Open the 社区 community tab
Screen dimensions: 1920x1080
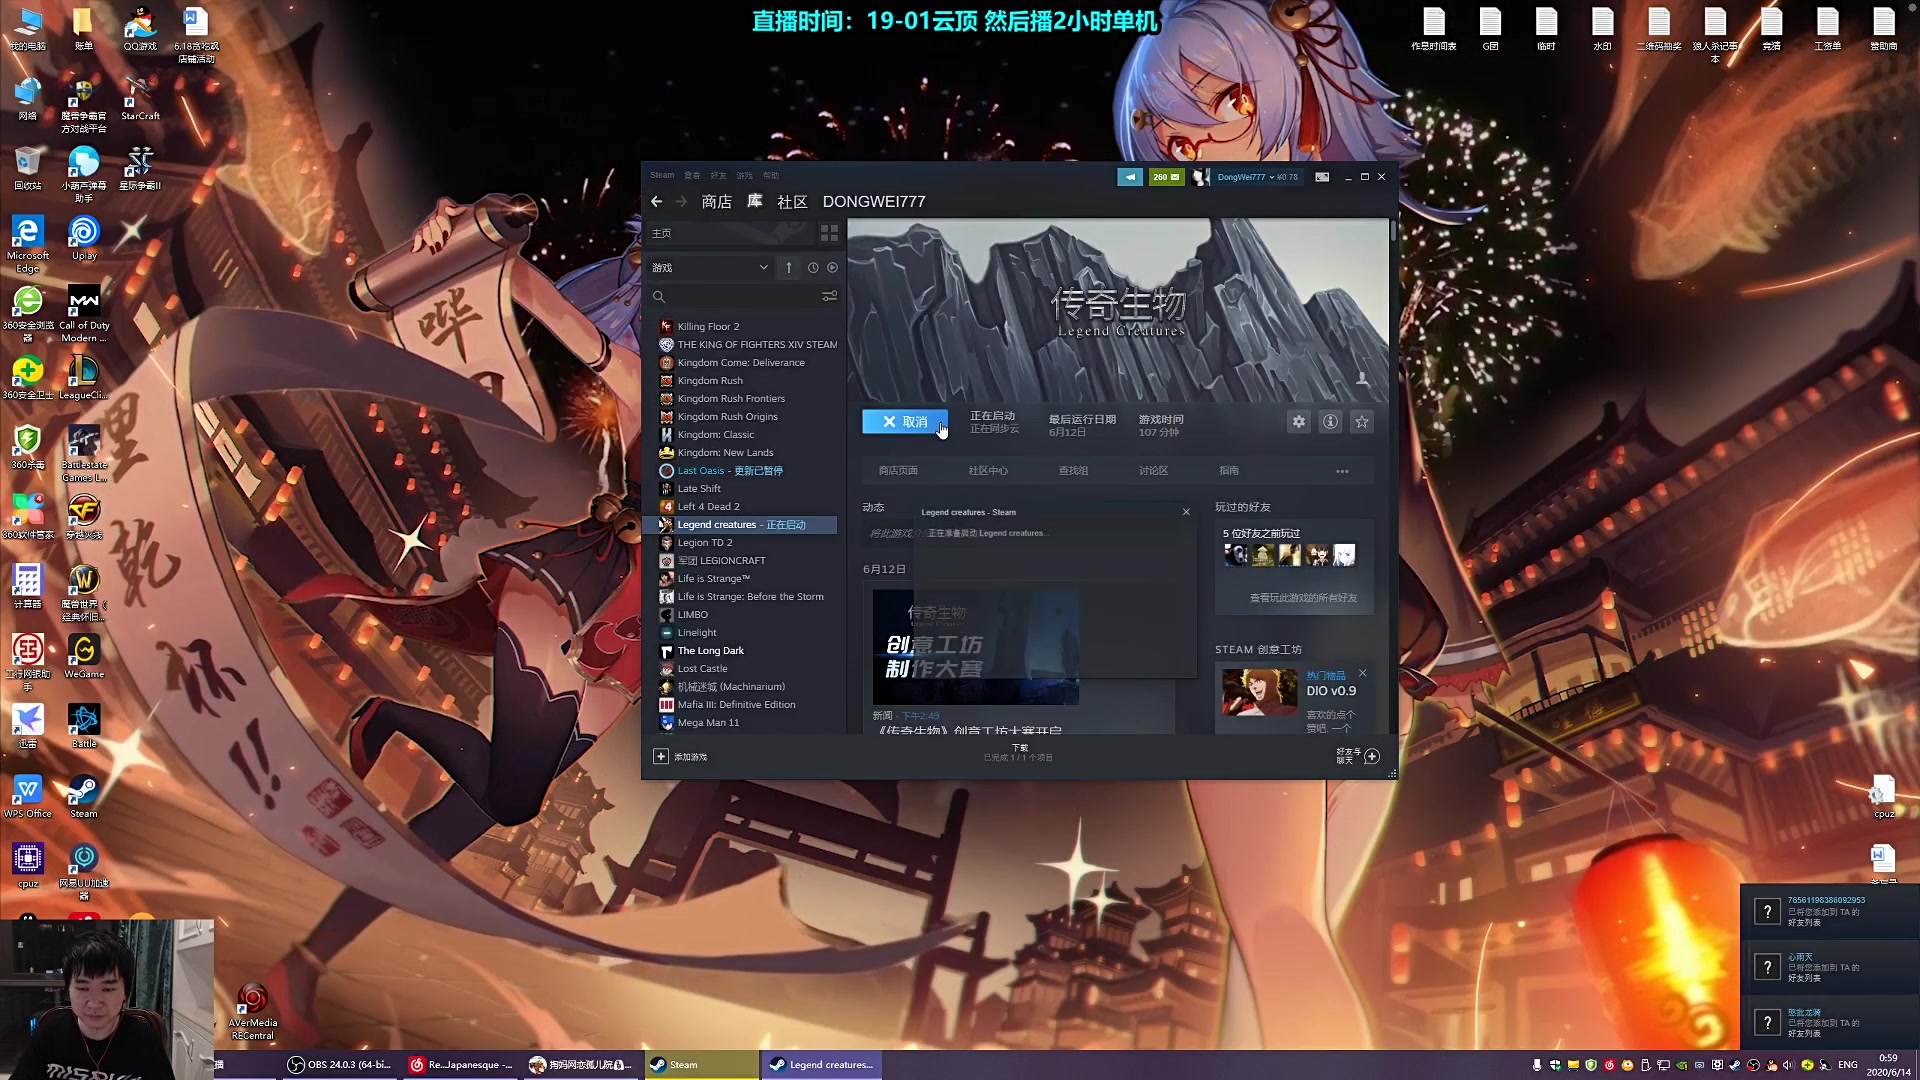(792, 202)
